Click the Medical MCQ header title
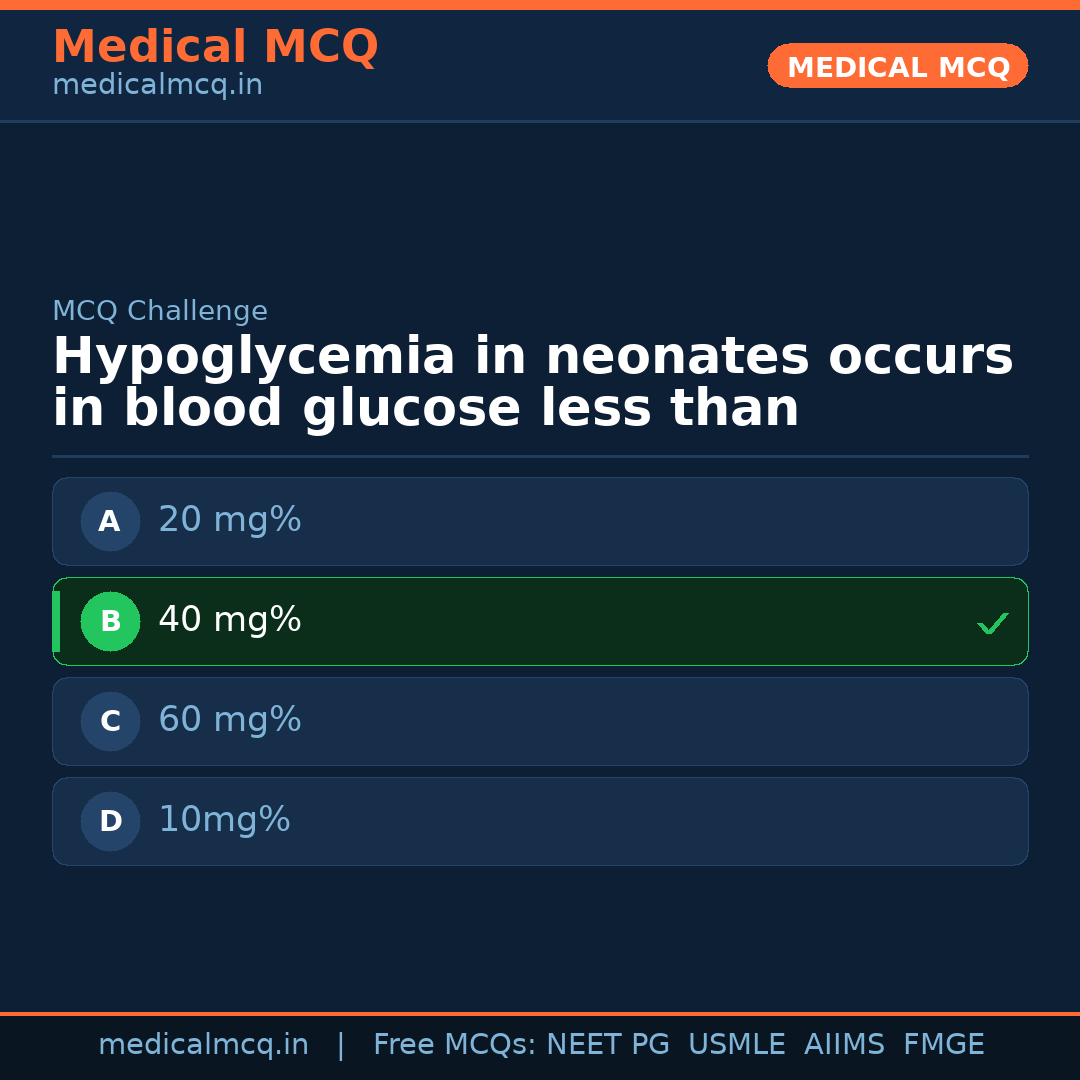 tap(215, 47)
